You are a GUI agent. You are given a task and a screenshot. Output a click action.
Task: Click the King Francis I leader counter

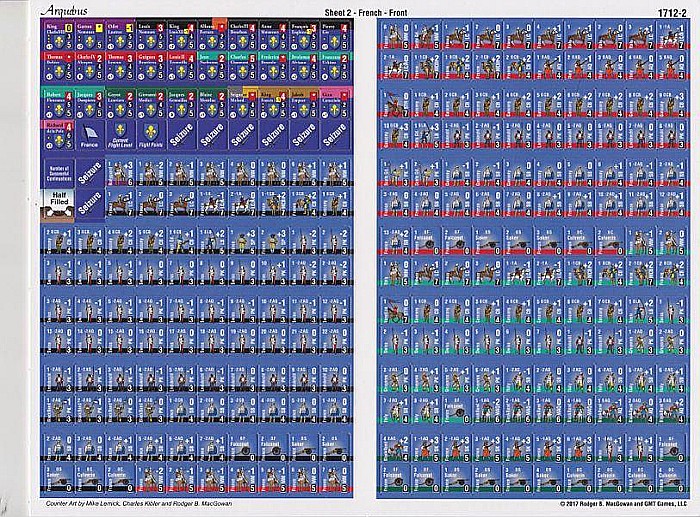(273, 104)
